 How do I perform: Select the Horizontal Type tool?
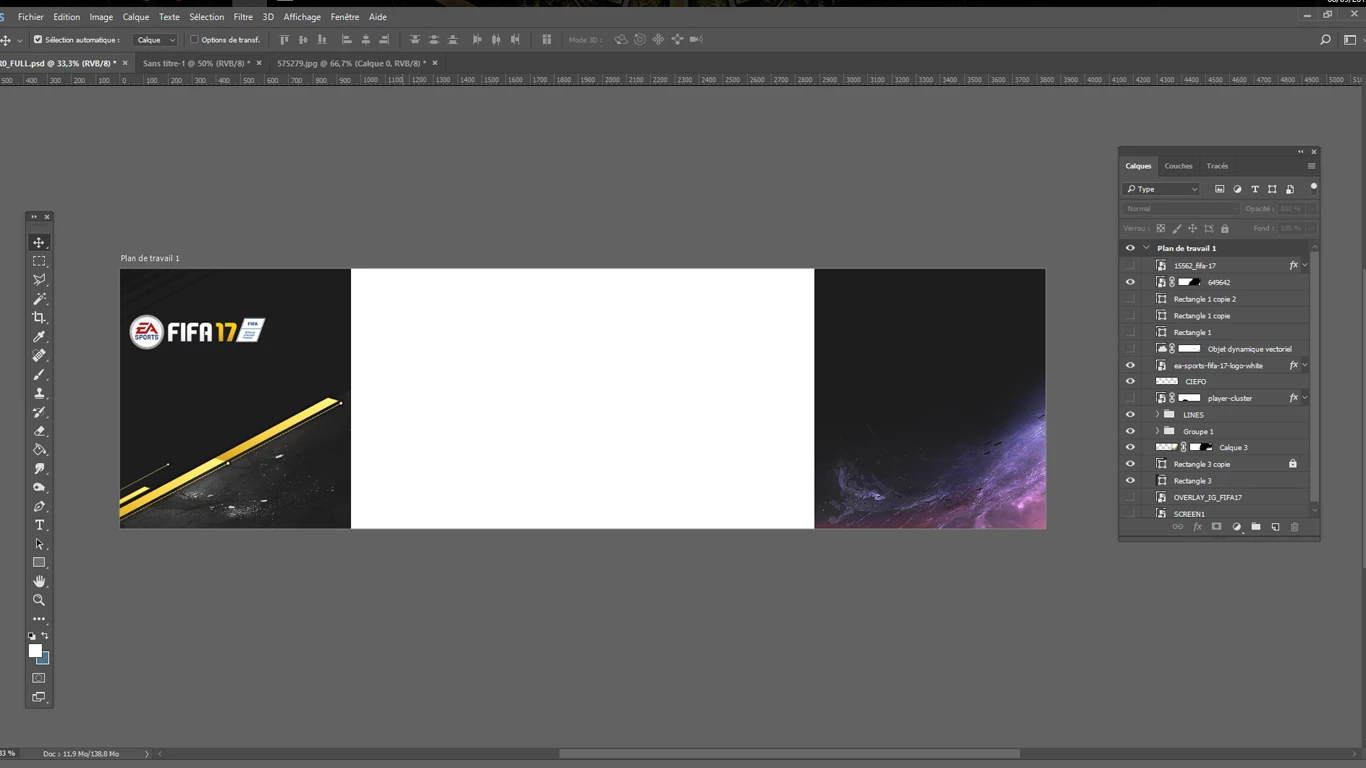point(39,525)
